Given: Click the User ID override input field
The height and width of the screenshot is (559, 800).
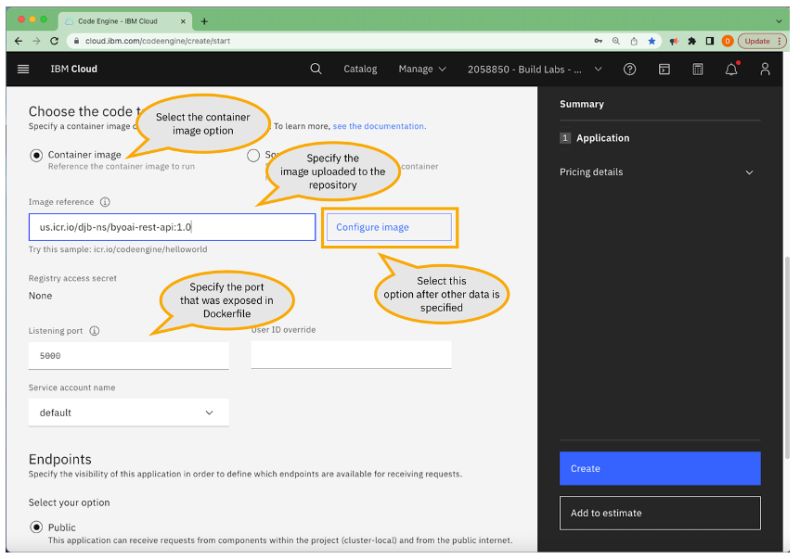Looking at the screenshot, I should click(351, 354).
